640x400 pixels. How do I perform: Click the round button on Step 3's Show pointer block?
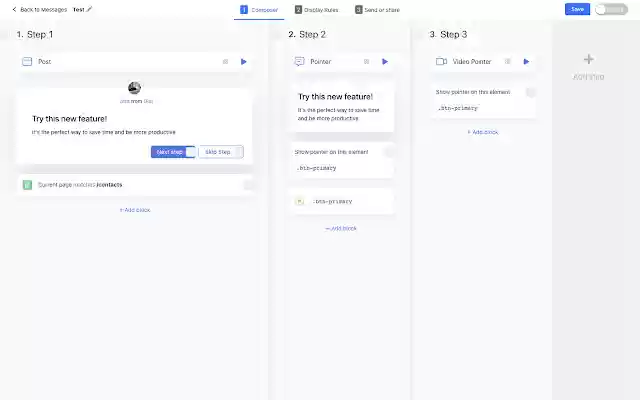[530, 93]
